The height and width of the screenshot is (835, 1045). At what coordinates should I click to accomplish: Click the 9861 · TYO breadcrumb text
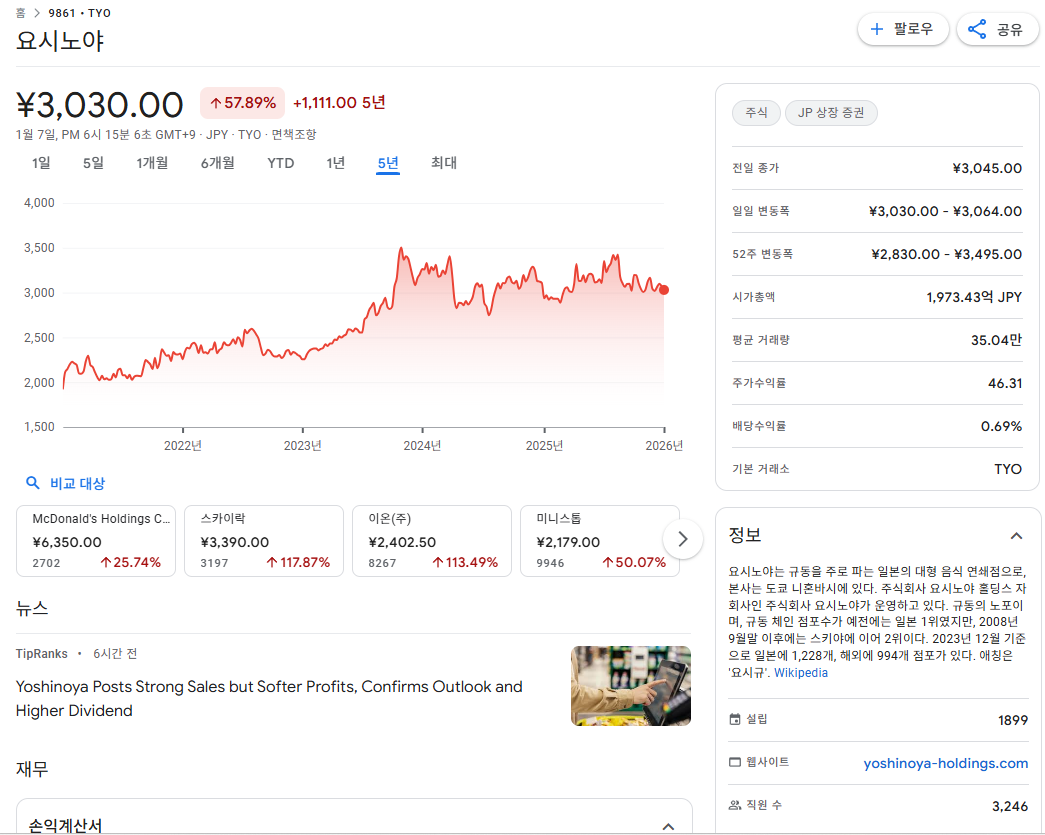pyautogui.click(x=79, y=13)
